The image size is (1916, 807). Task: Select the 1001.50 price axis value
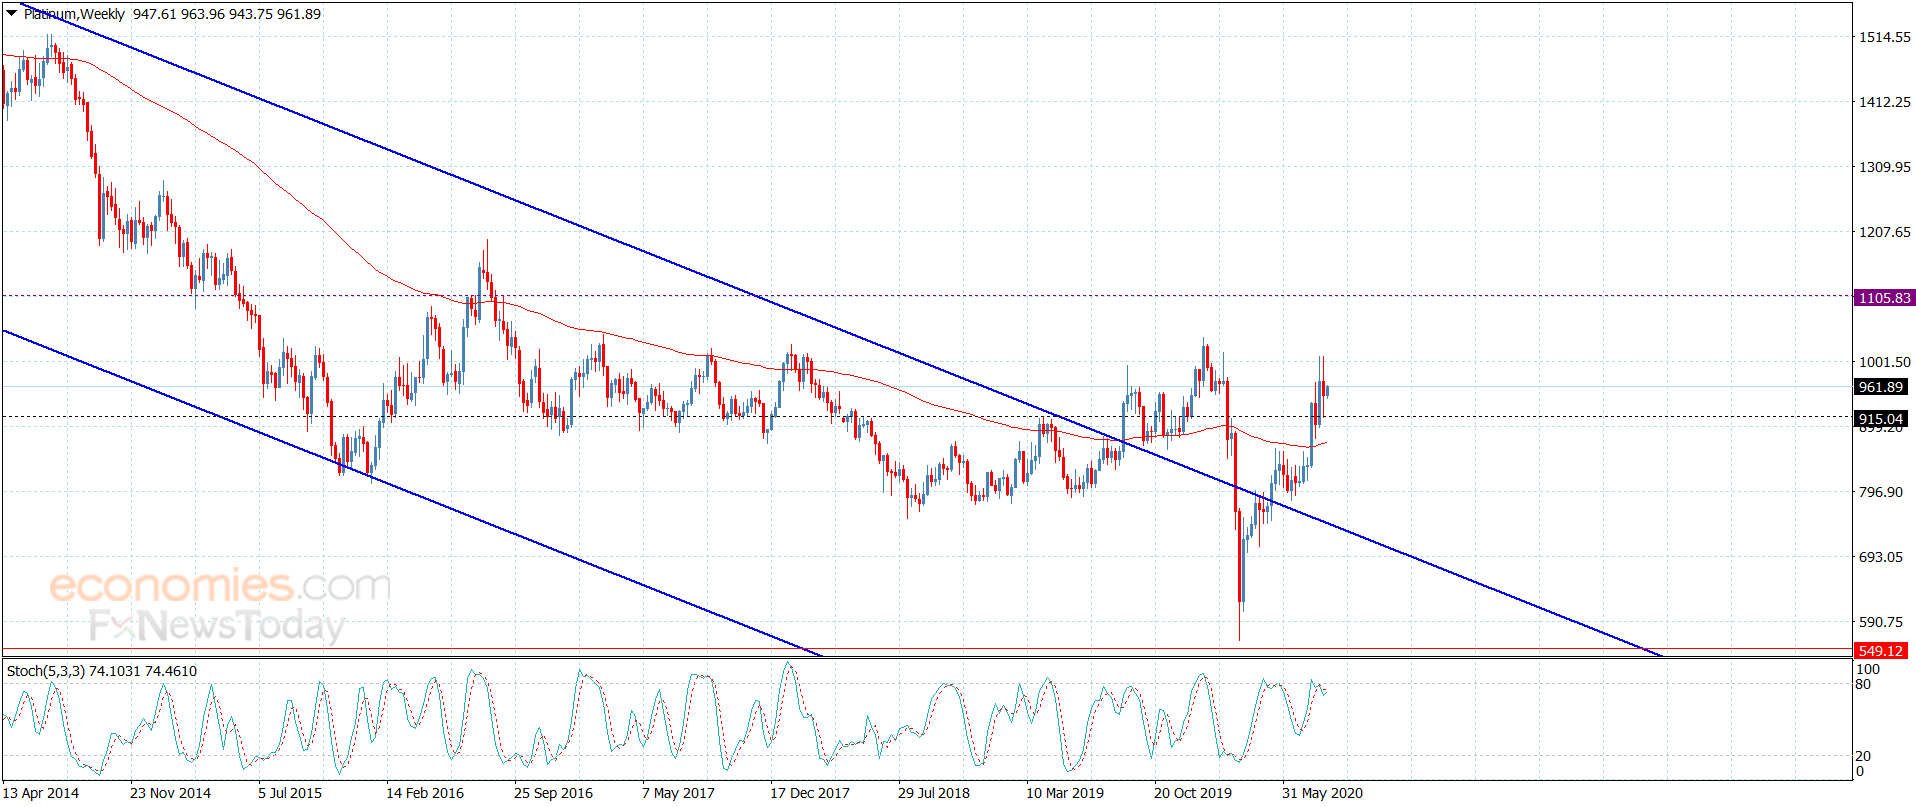point(1884,362)
